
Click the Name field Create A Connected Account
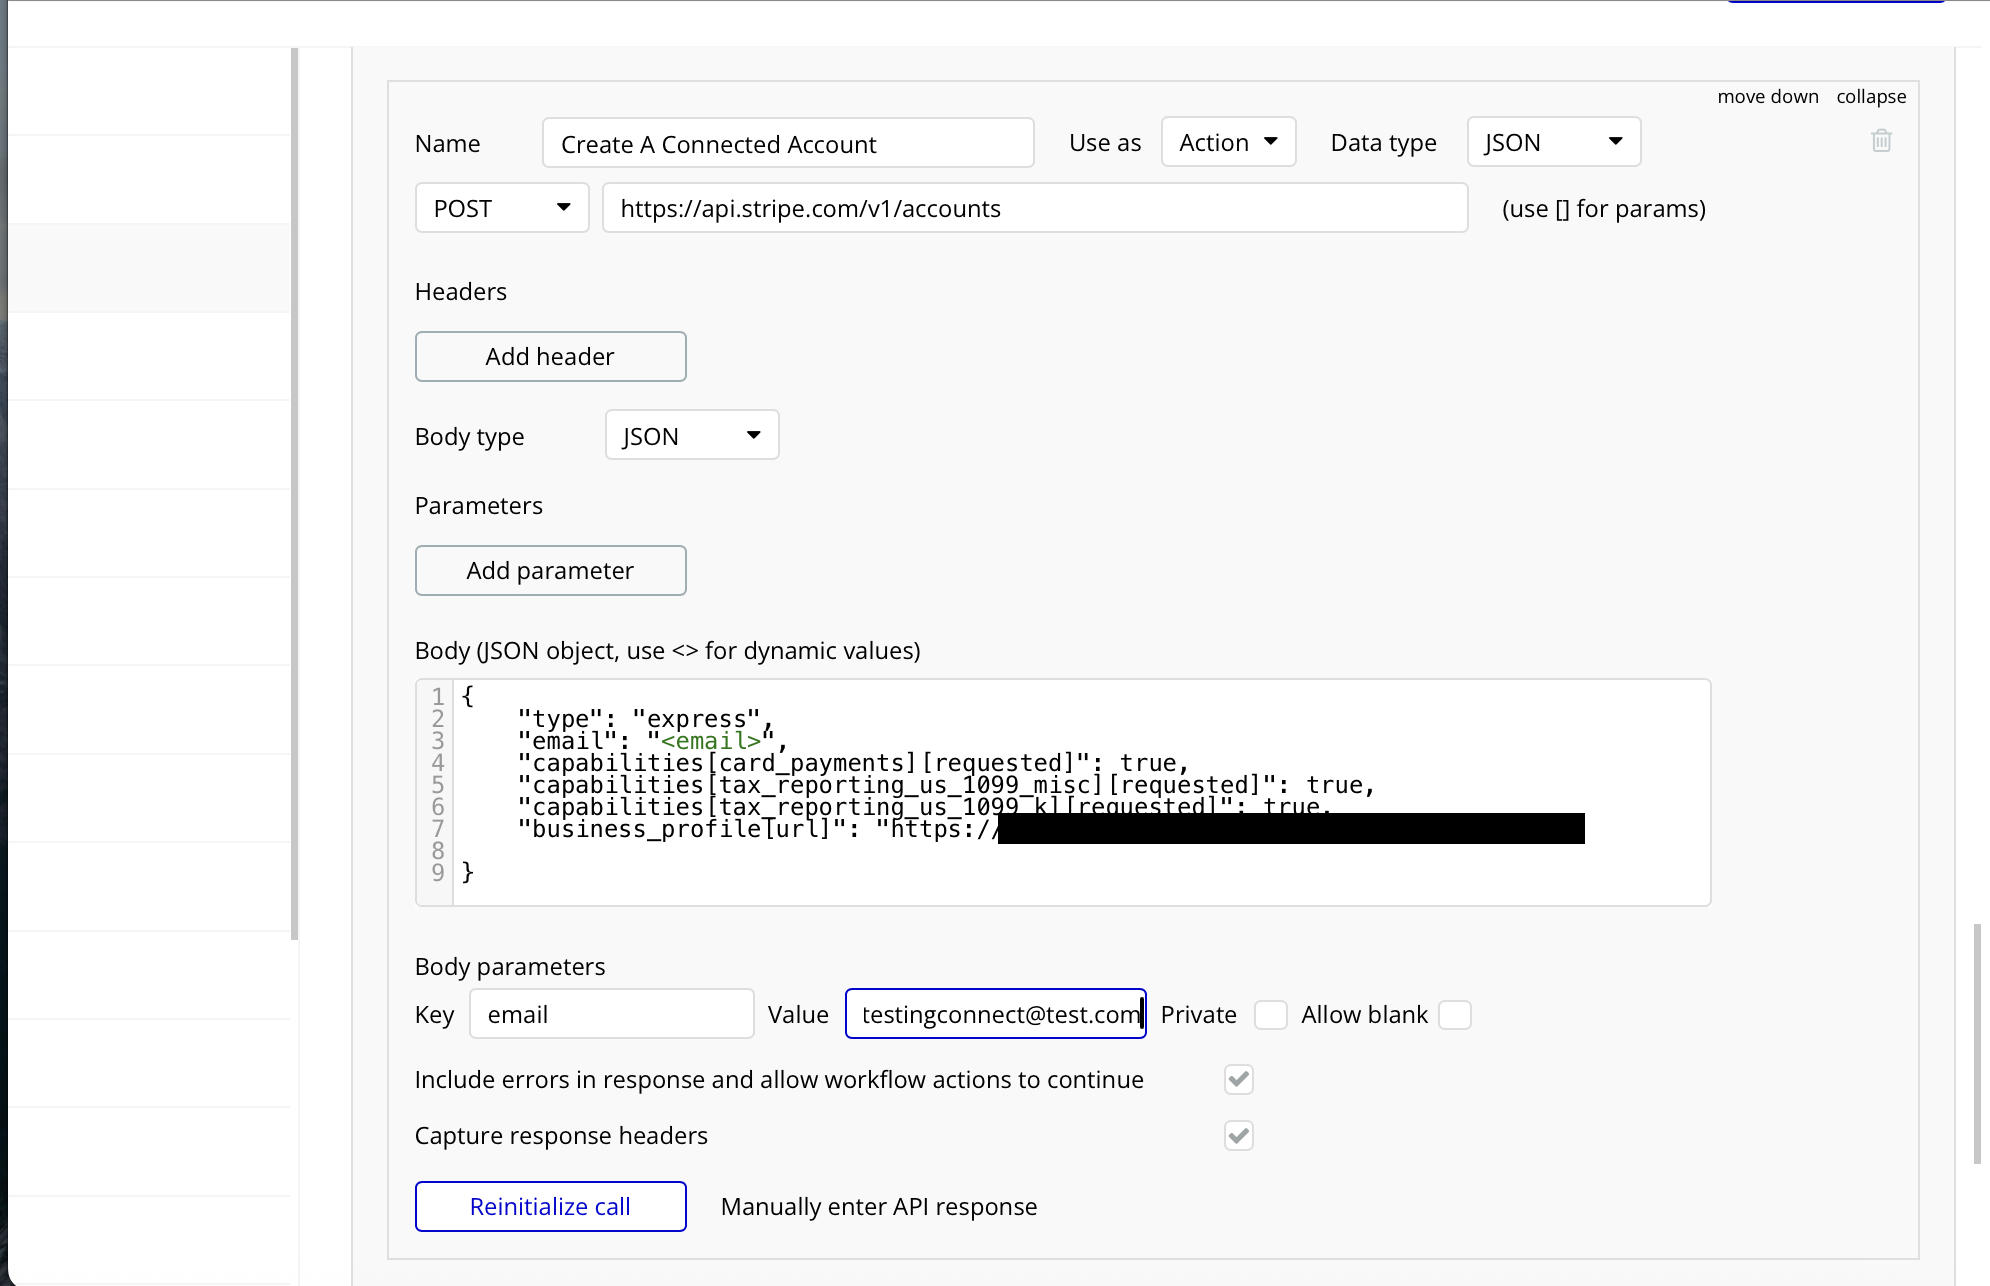click(x=787, y=144)
